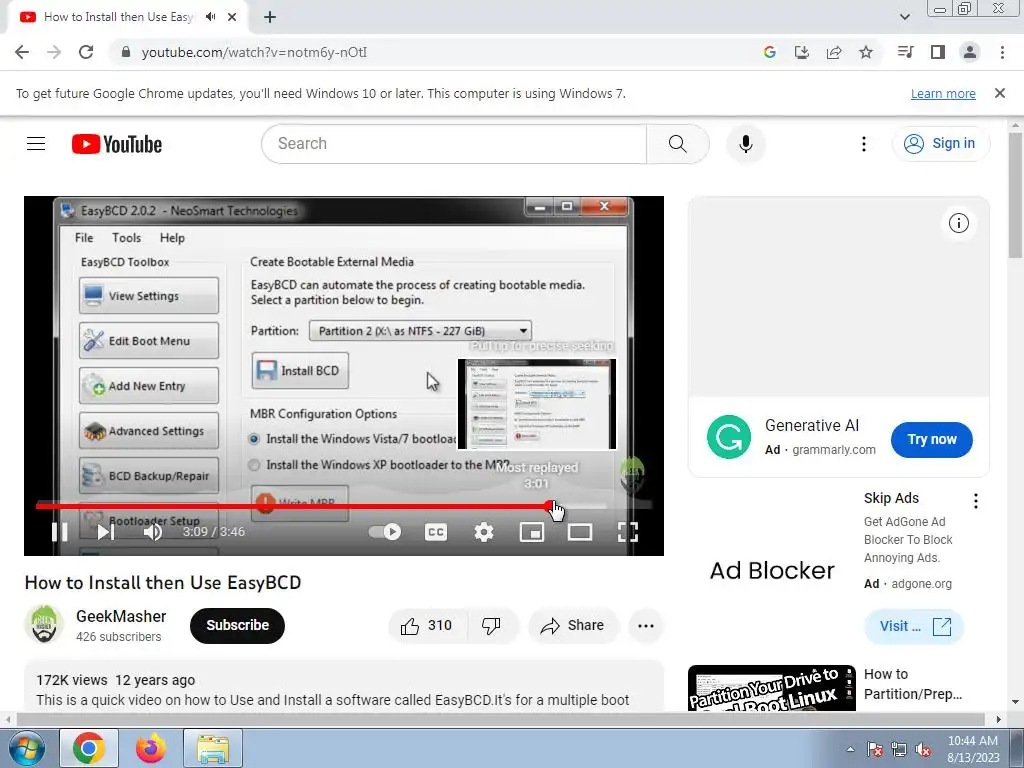Open a new browser tab
Viewport: 1024px width, 768px height.
pos(270,17)
